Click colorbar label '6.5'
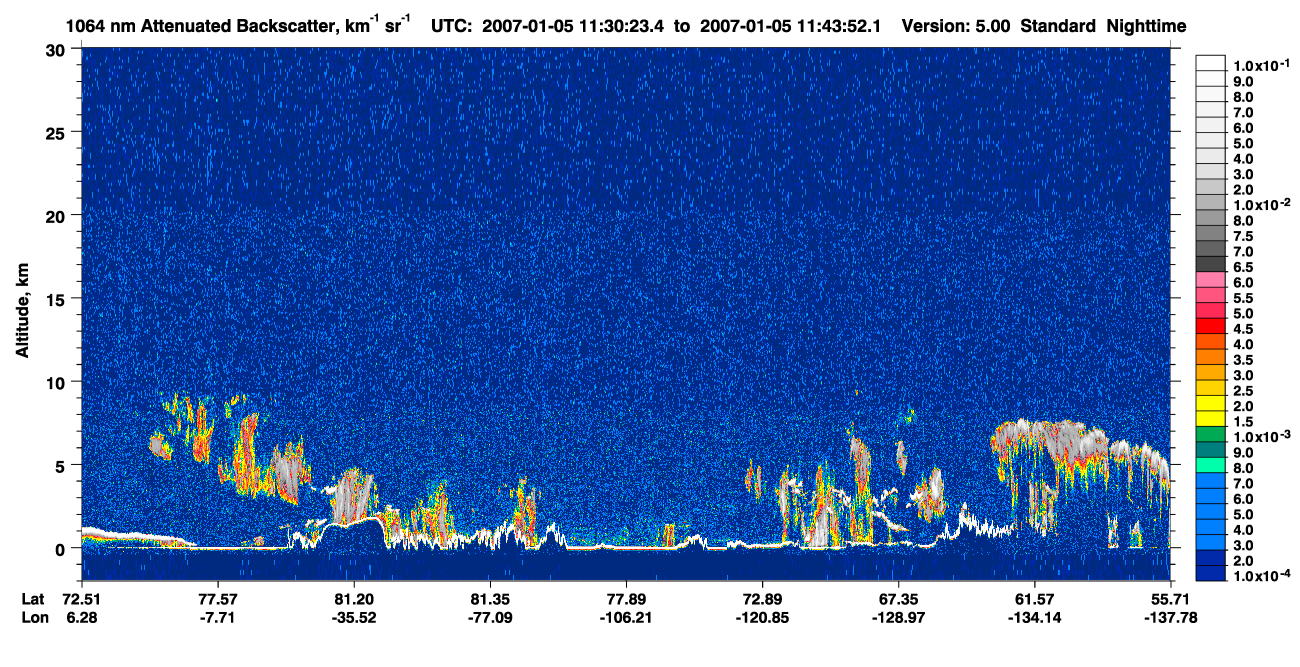The height and width of the screenshot is (667, 1300). tap(1244, 267)
